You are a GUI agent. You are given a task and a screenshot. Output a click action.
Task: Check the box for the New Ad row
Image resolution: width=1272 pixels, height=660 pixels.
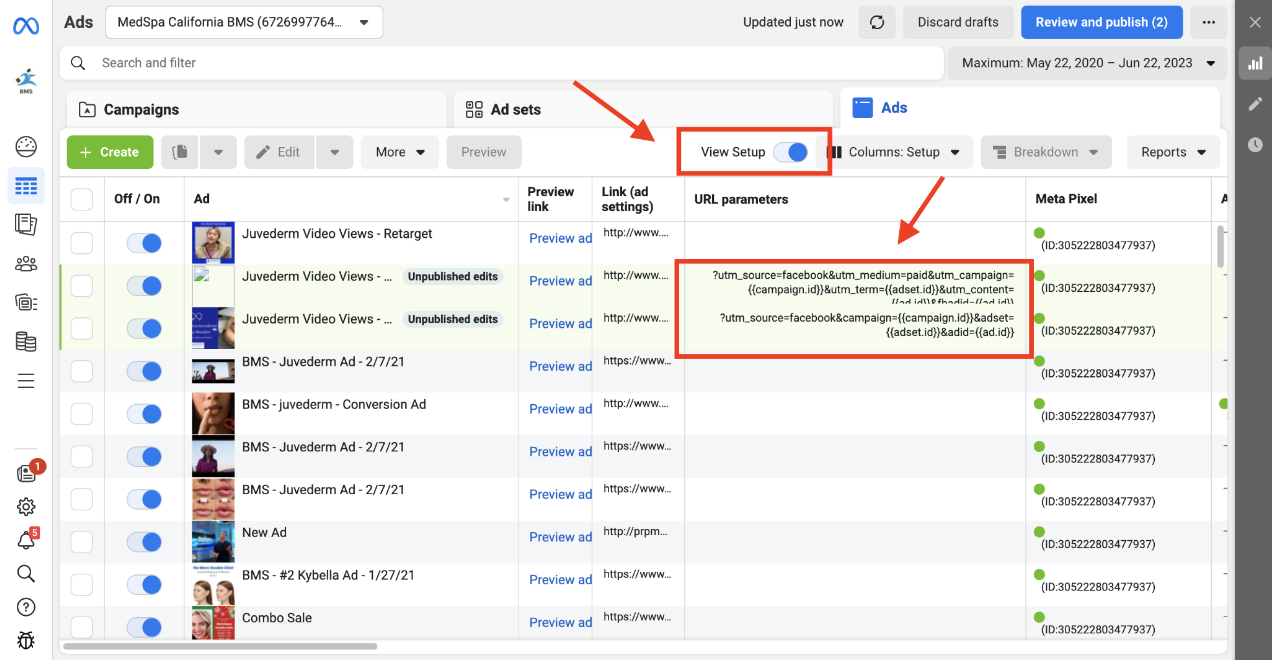82,542
